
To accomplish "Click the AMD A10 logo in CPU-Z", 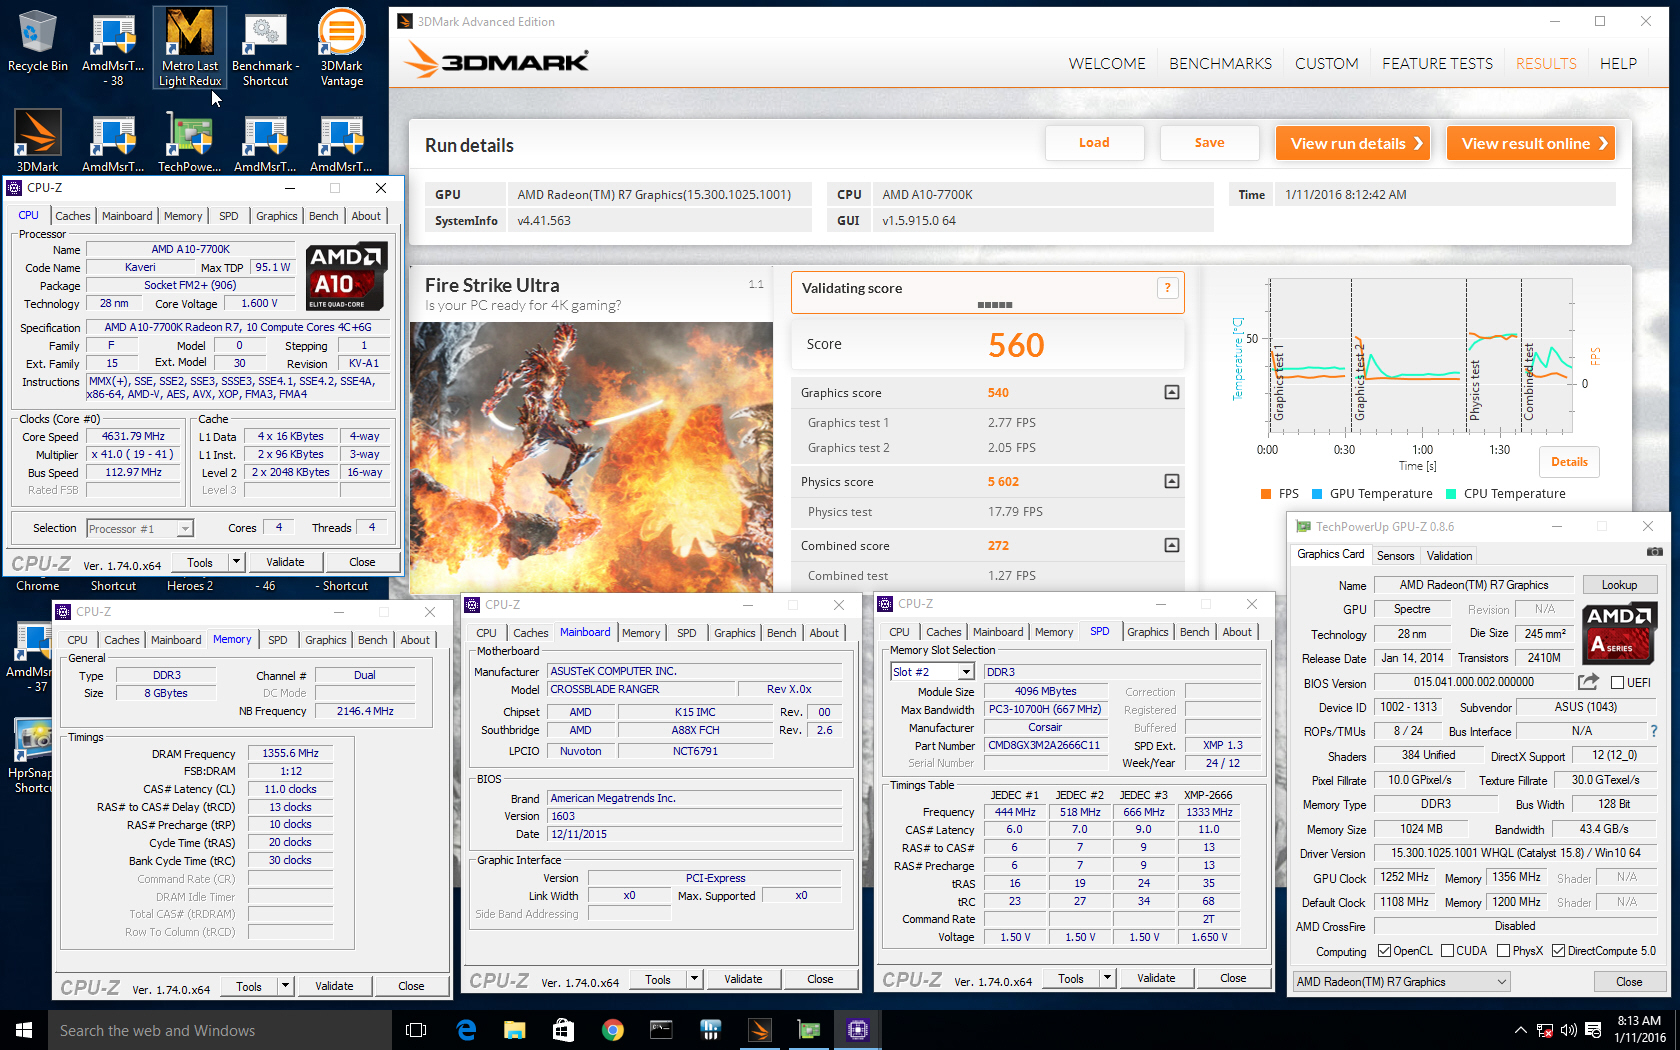I will [x=346, y=276].
